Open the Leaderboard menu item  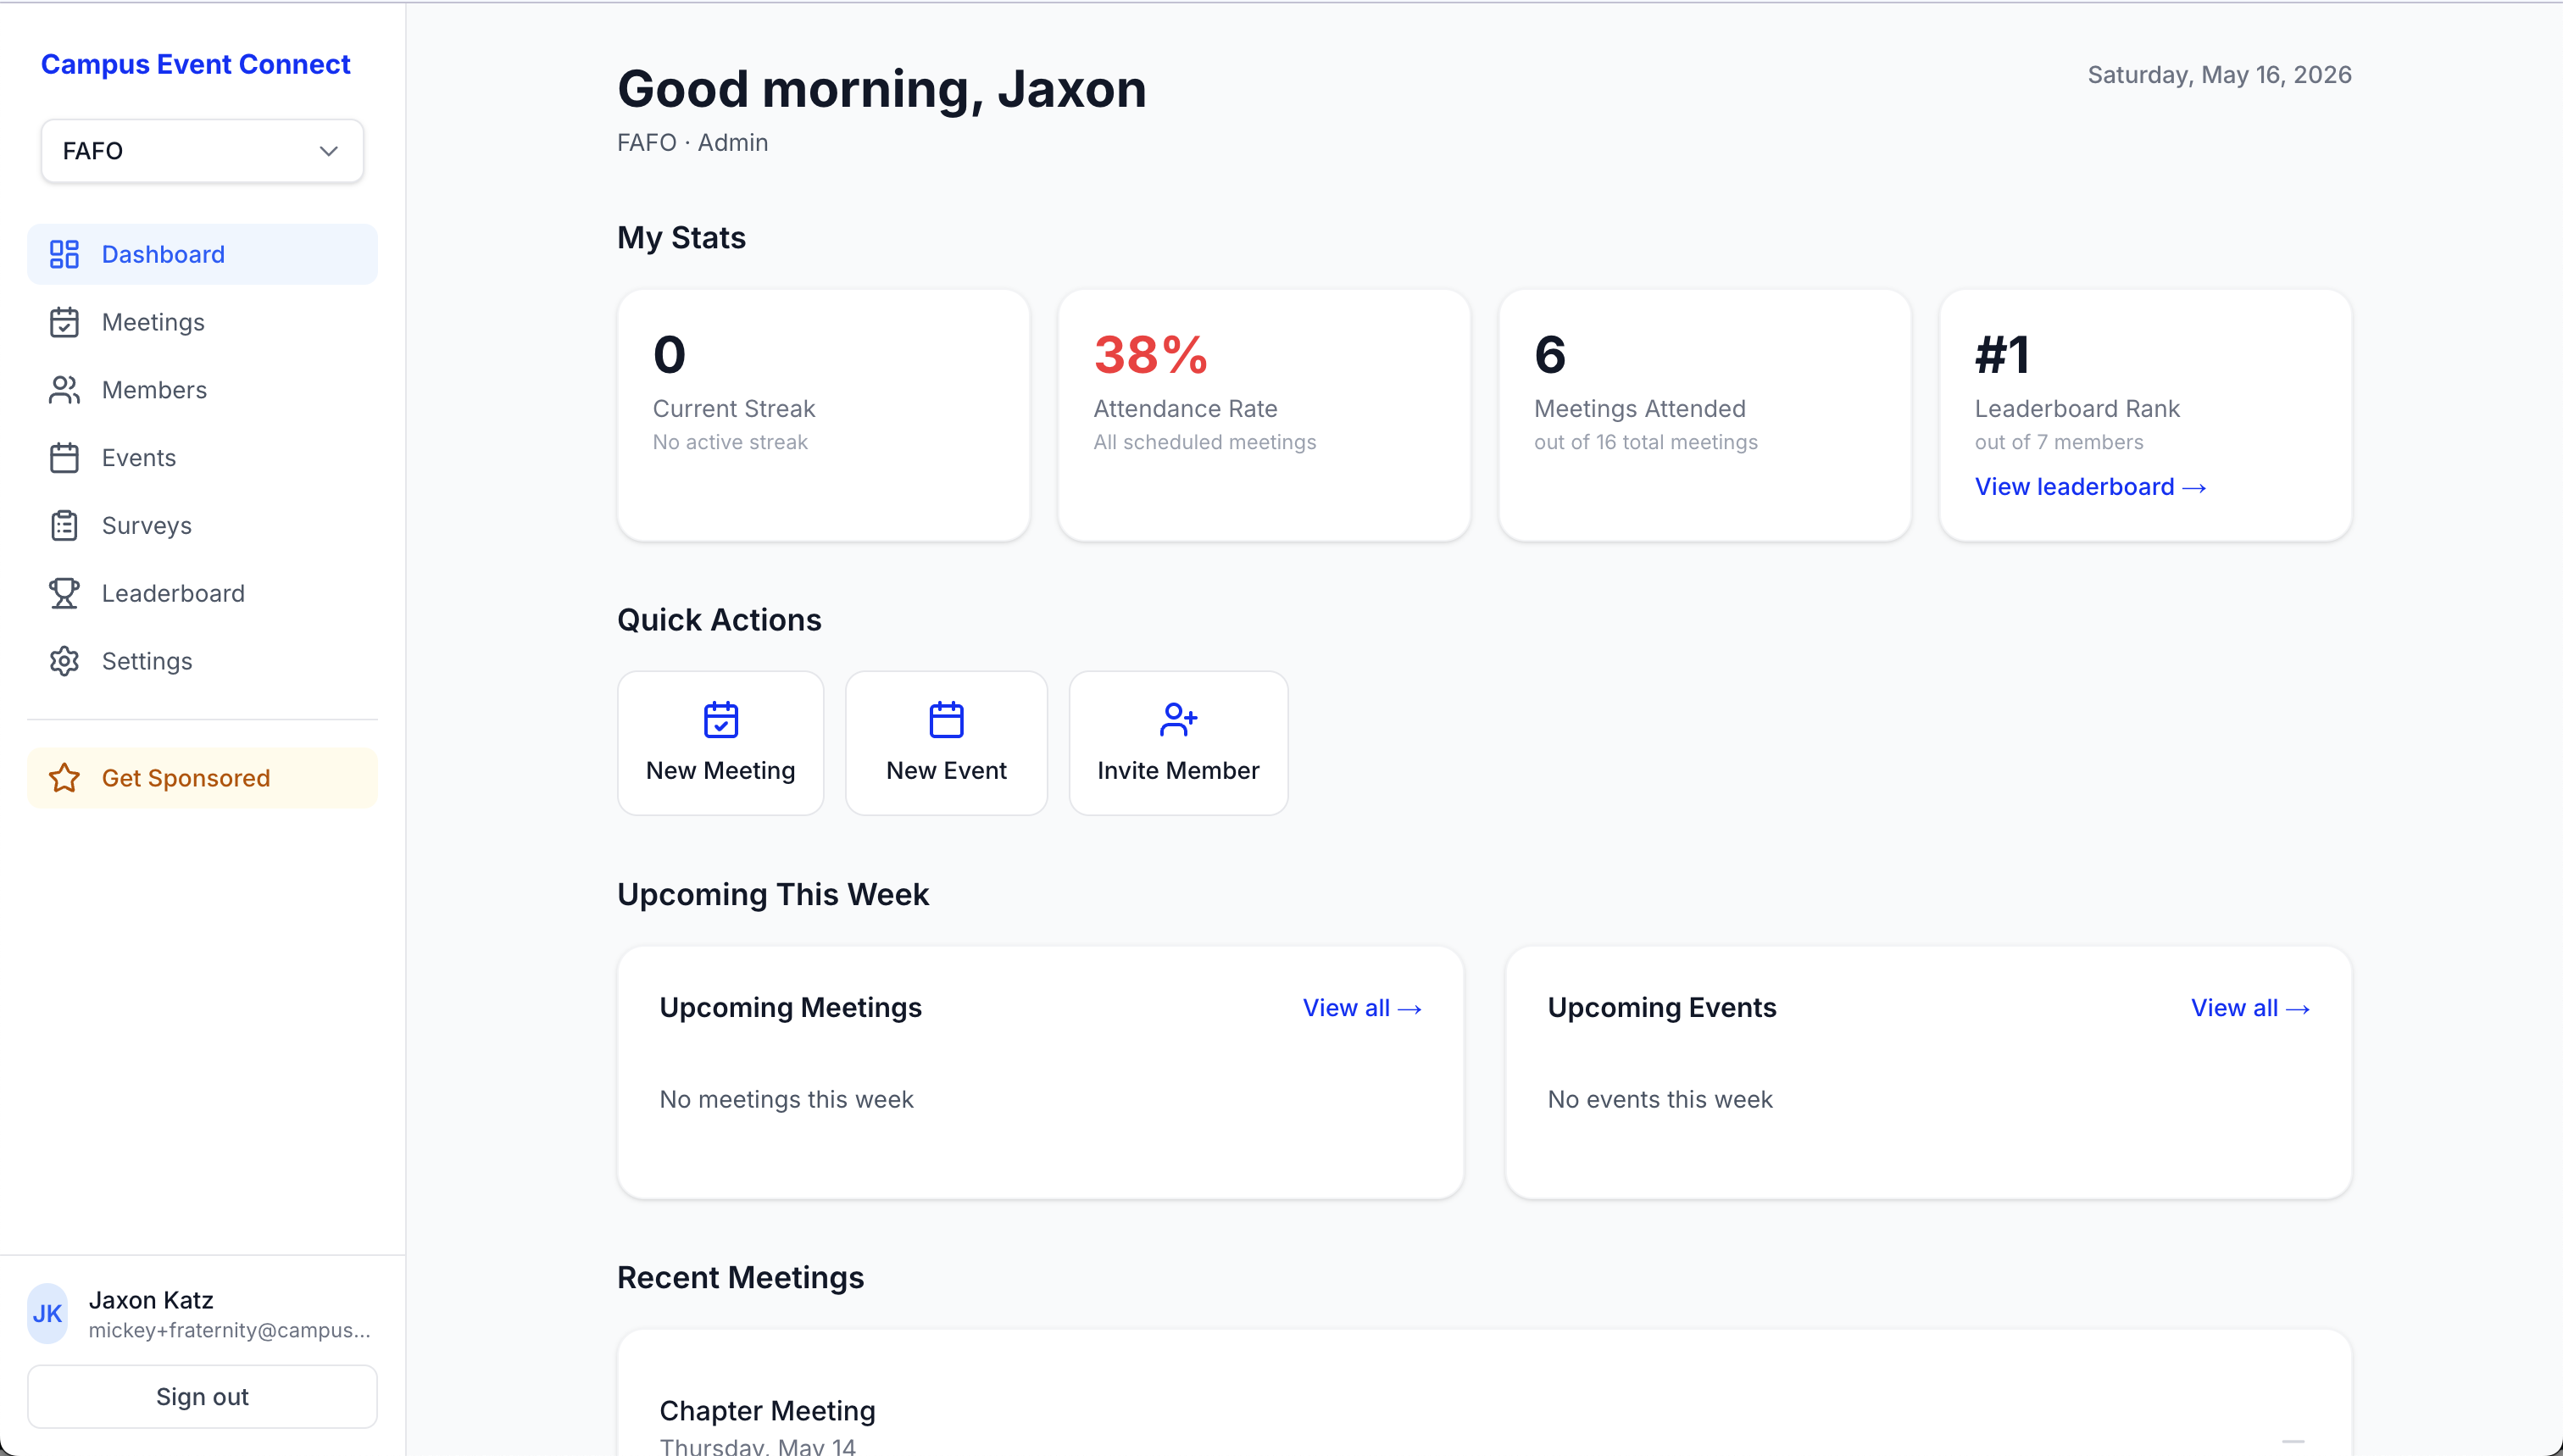(202, 593)
